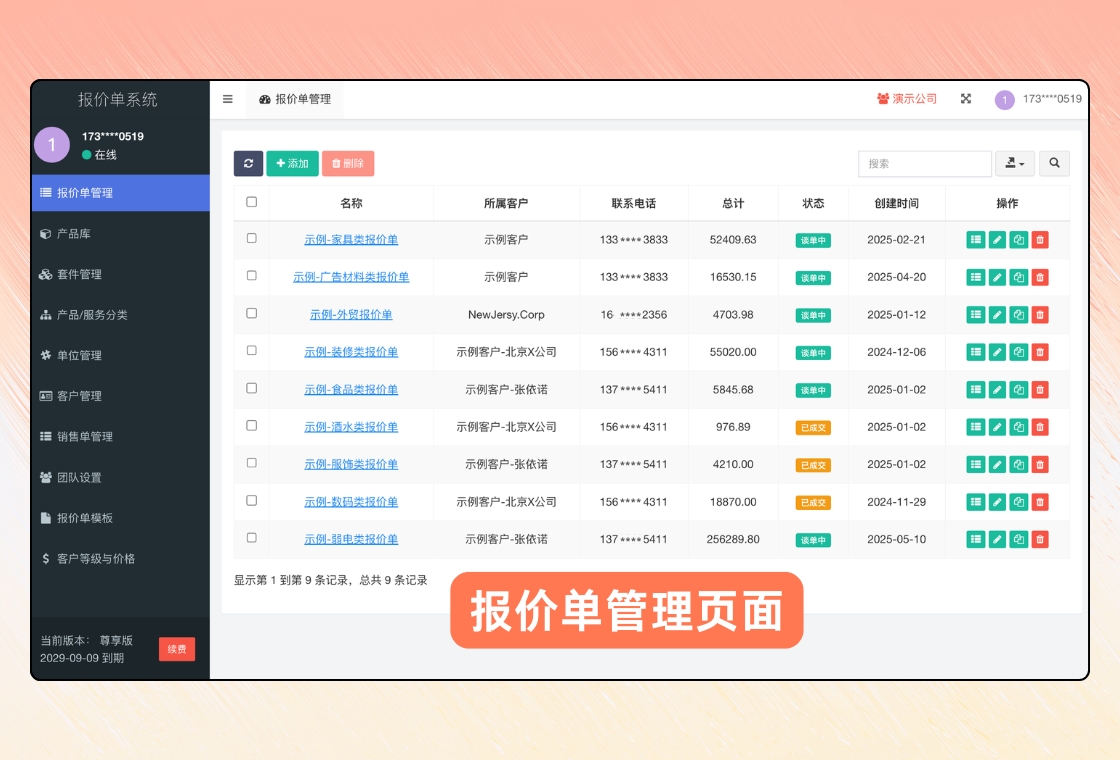Screen dimensions: 1120x760
Task: Tick the checkbox for 示例-酒水类报价单
Action: [251, 426]
